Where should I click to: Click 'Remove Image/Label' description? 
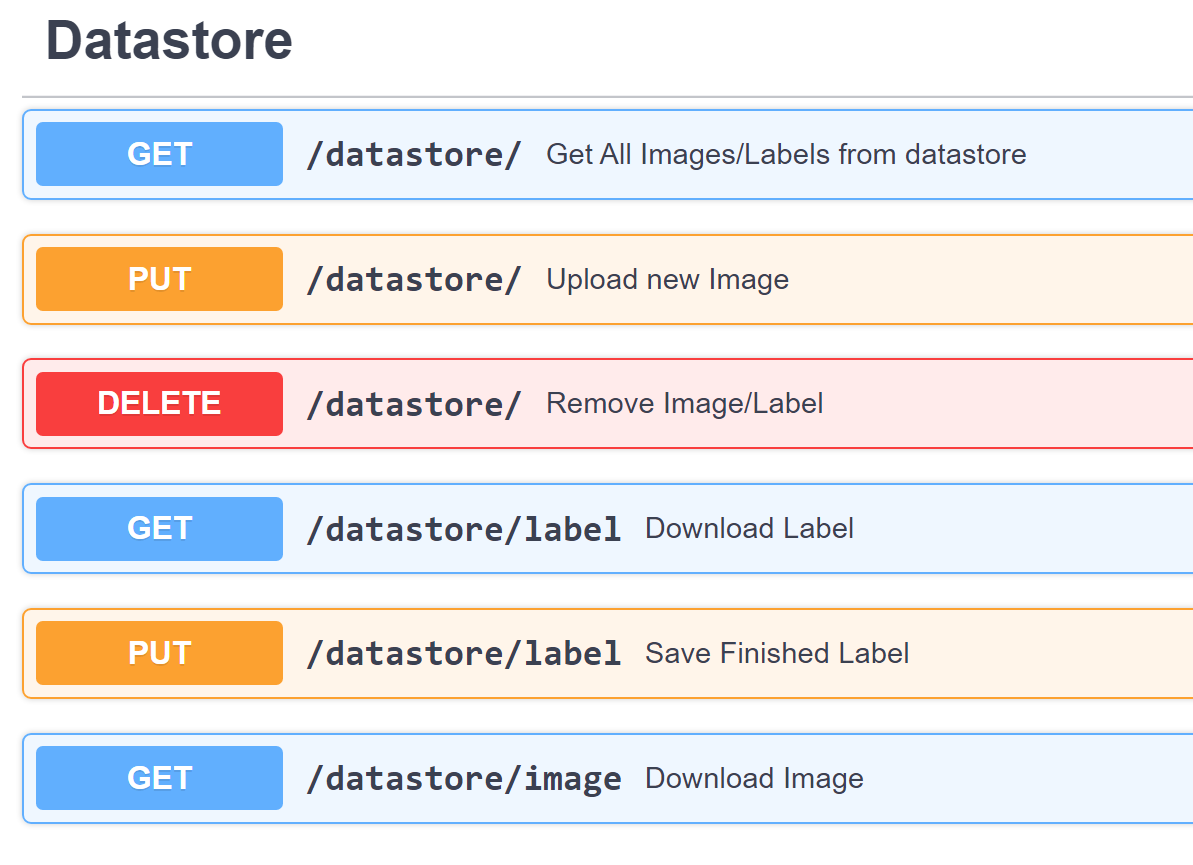tap(684, 403)
